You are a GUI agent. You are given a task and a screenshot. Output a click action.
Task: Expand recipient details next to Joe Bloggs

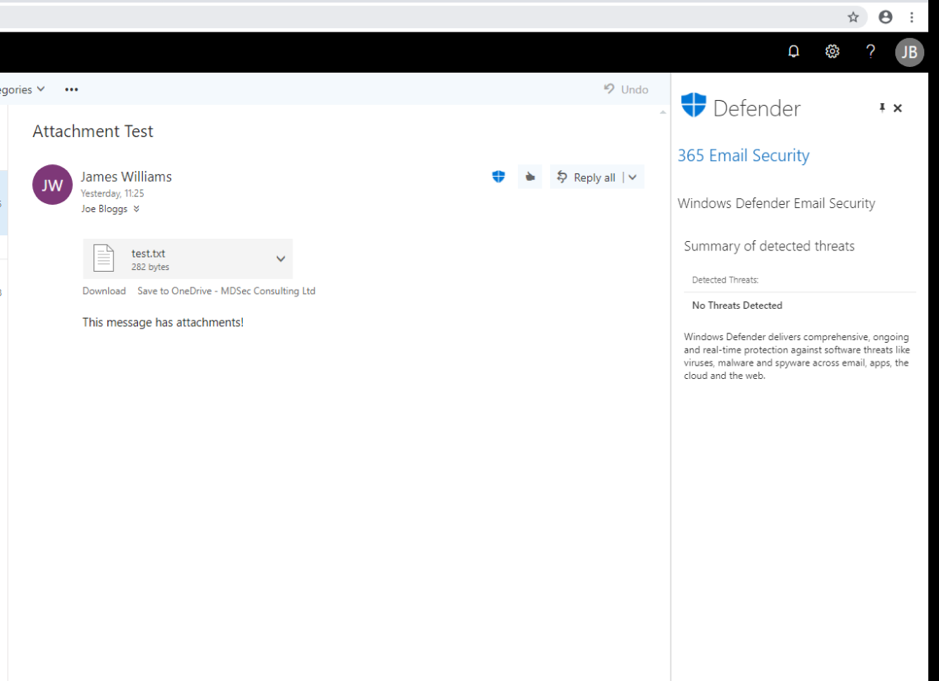(137, 208)
